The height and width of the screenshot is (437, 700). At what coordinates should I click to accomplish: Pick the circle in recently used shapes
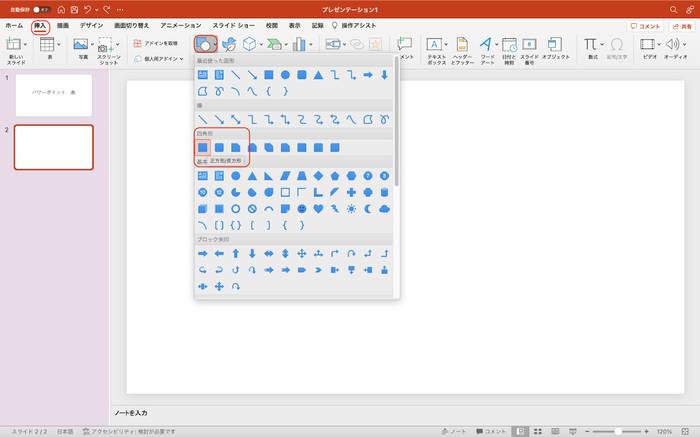(x=285, y=75)
